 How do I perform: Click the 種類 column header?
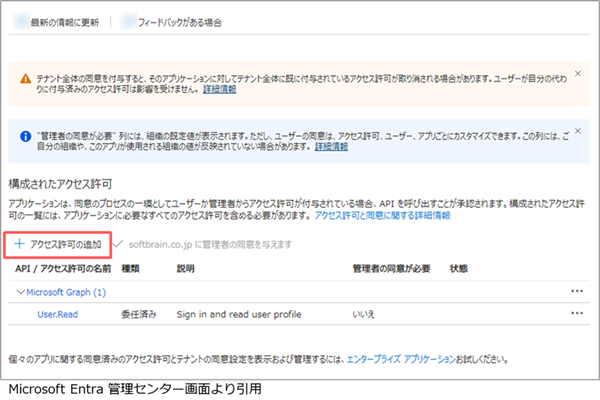(x=130, y=268)
